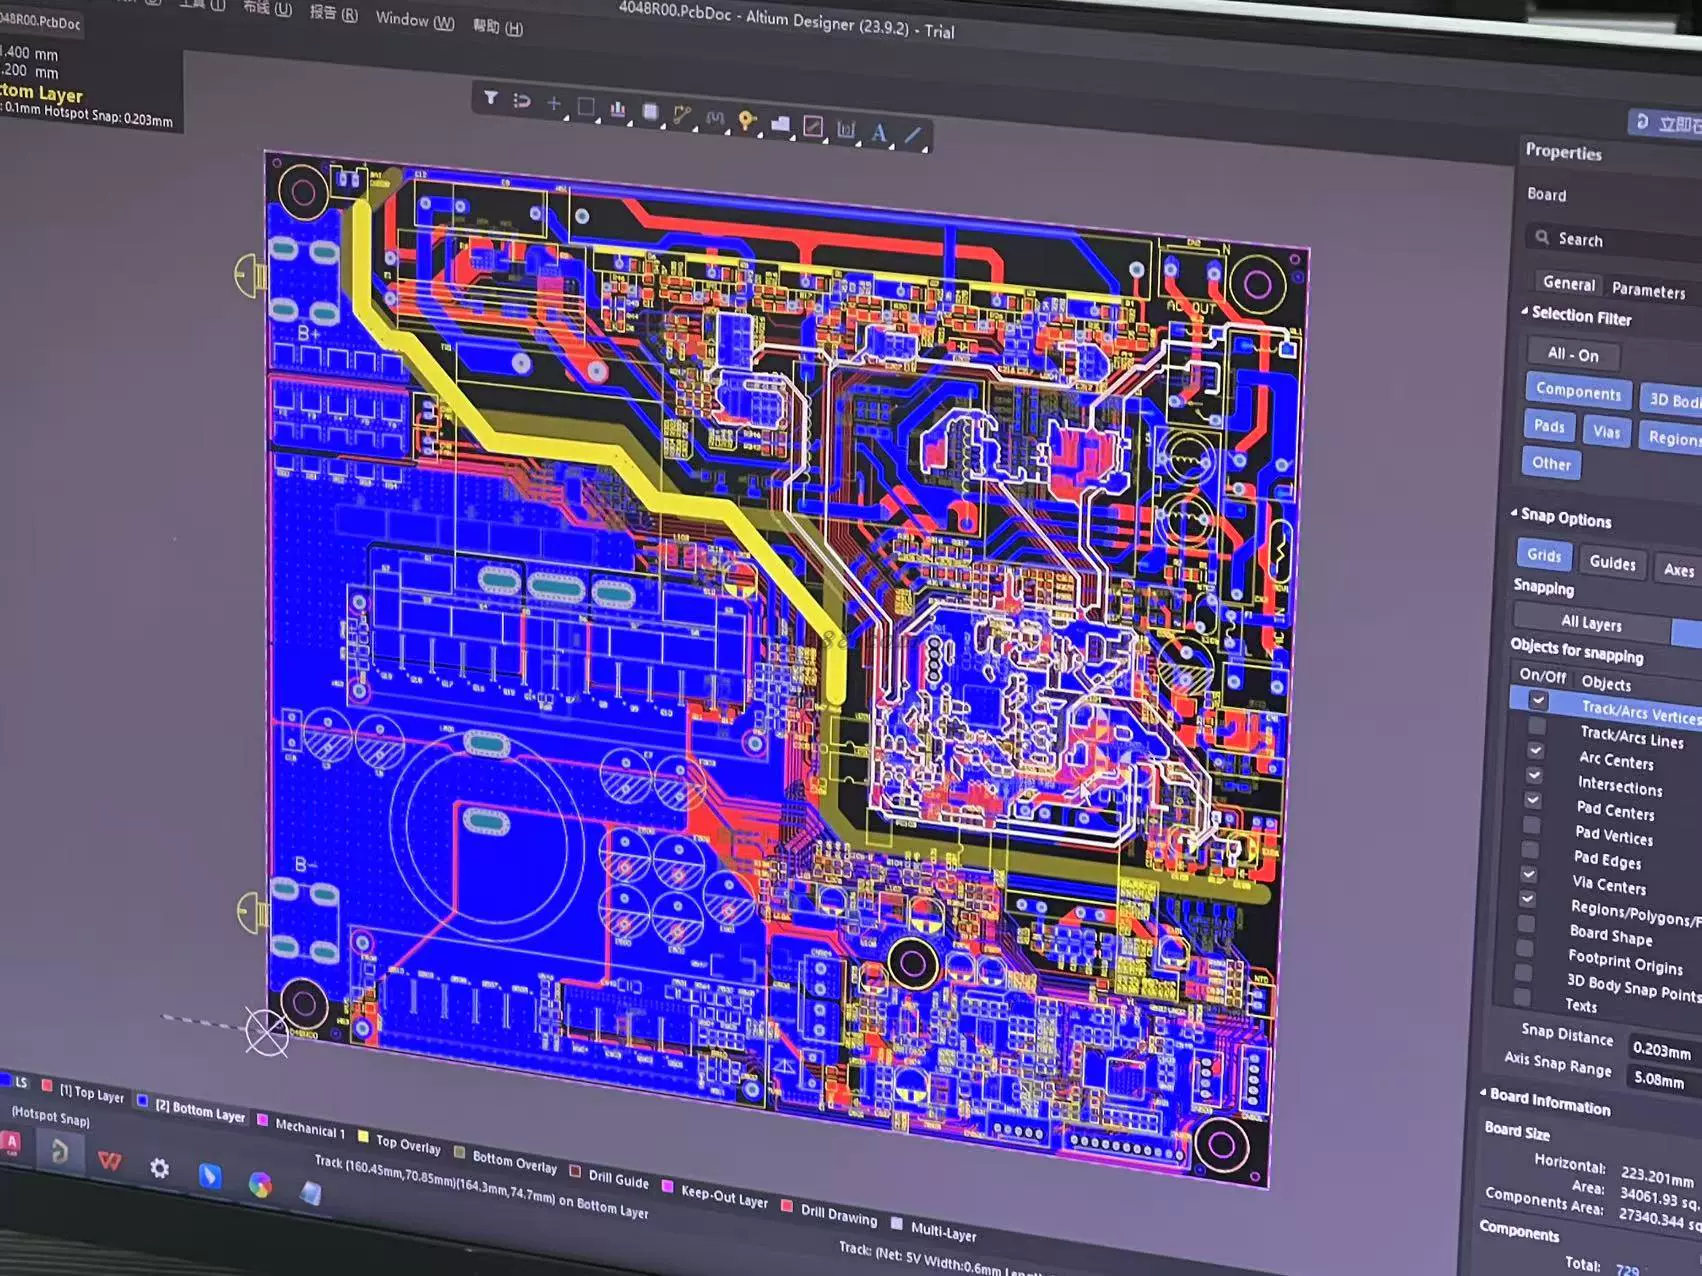
Task: Click the Place String text tool
Action: pos(879,133)
